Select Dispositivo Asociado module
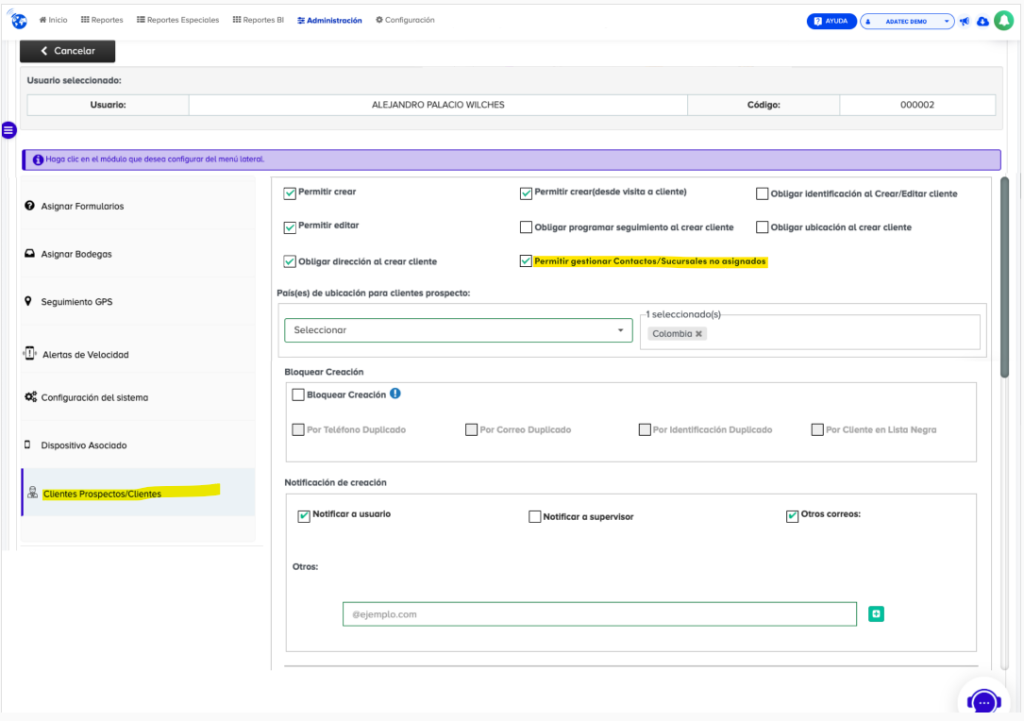Screen dimensions: 1024x721 138,445
